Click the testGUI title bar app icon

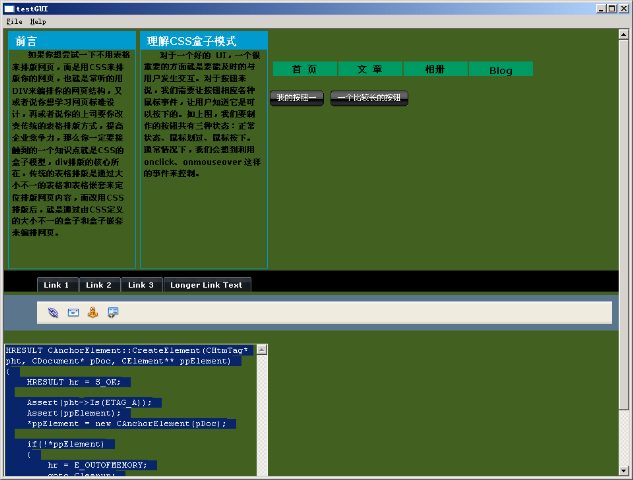pos(8,7)
